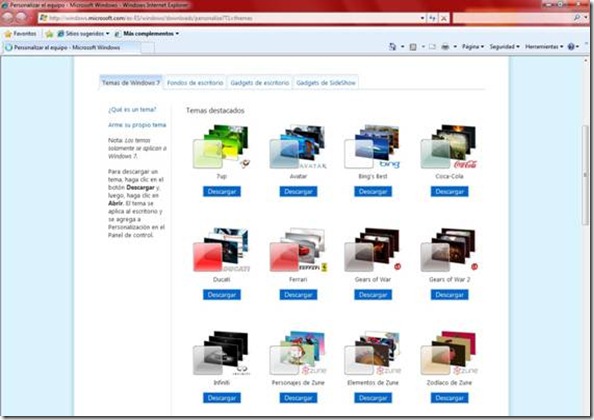Open the Home icon dropdown arrow

pos(402,47)
